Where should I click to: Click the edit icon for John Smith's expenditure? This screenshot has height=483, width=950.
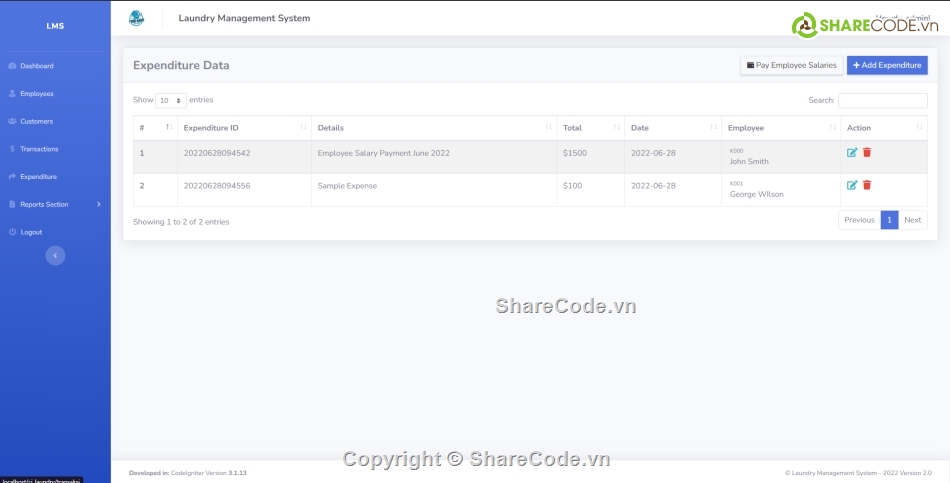852,152
